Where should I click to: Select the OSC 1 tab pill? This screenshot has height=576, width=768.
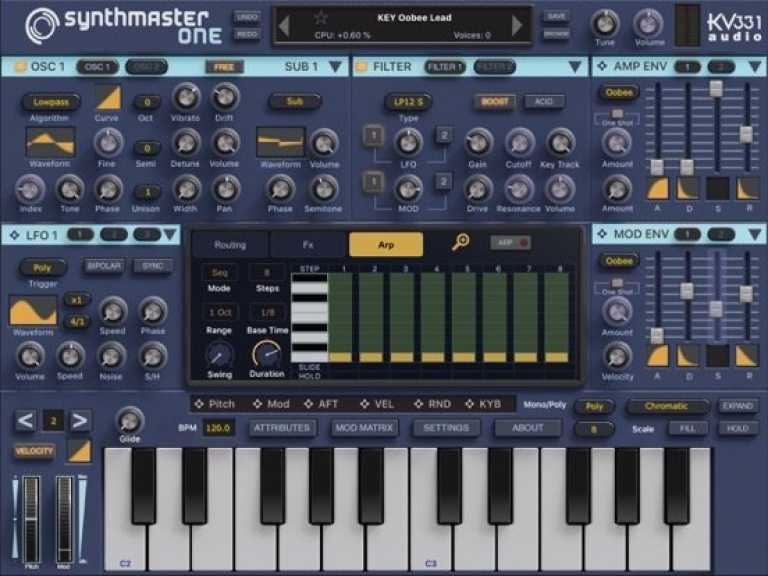pyautogui.click(x=97, y=67)
